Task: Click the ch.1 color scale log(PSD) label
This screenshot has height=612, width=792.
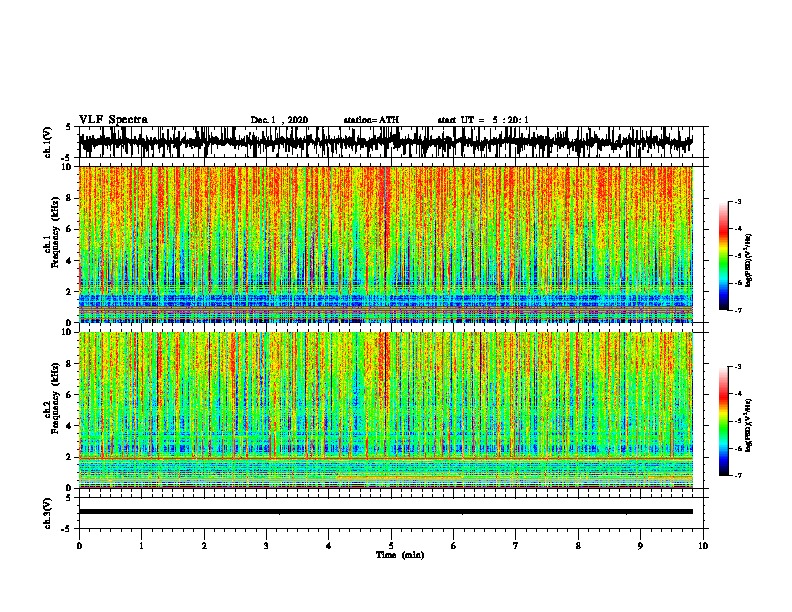Action: [x=749, y=260]
